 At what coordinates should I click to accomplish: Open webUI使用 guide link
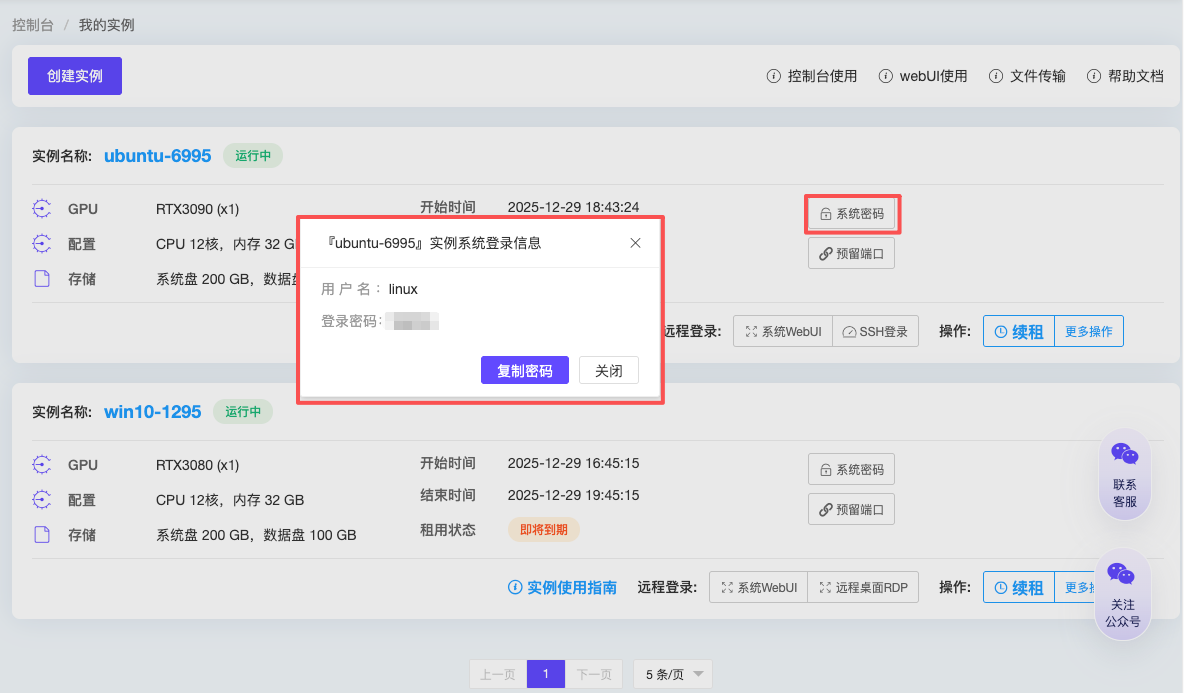923,76
